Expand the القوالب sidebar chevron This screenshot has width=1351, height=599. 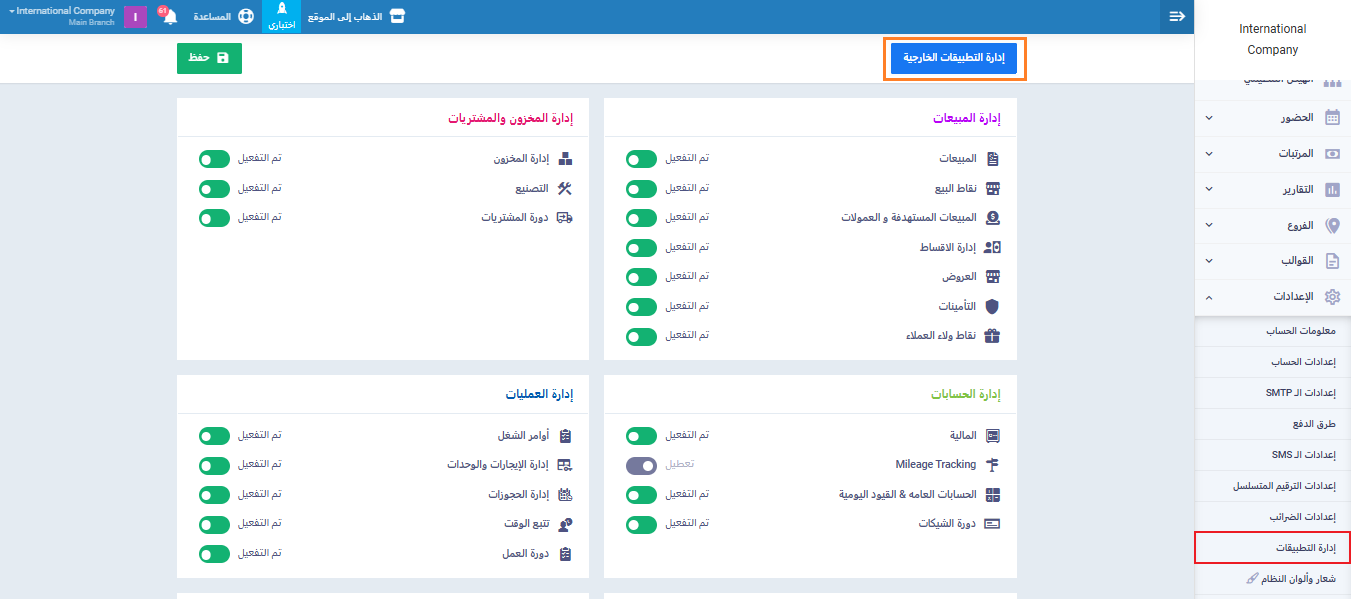coord(1209,262)
